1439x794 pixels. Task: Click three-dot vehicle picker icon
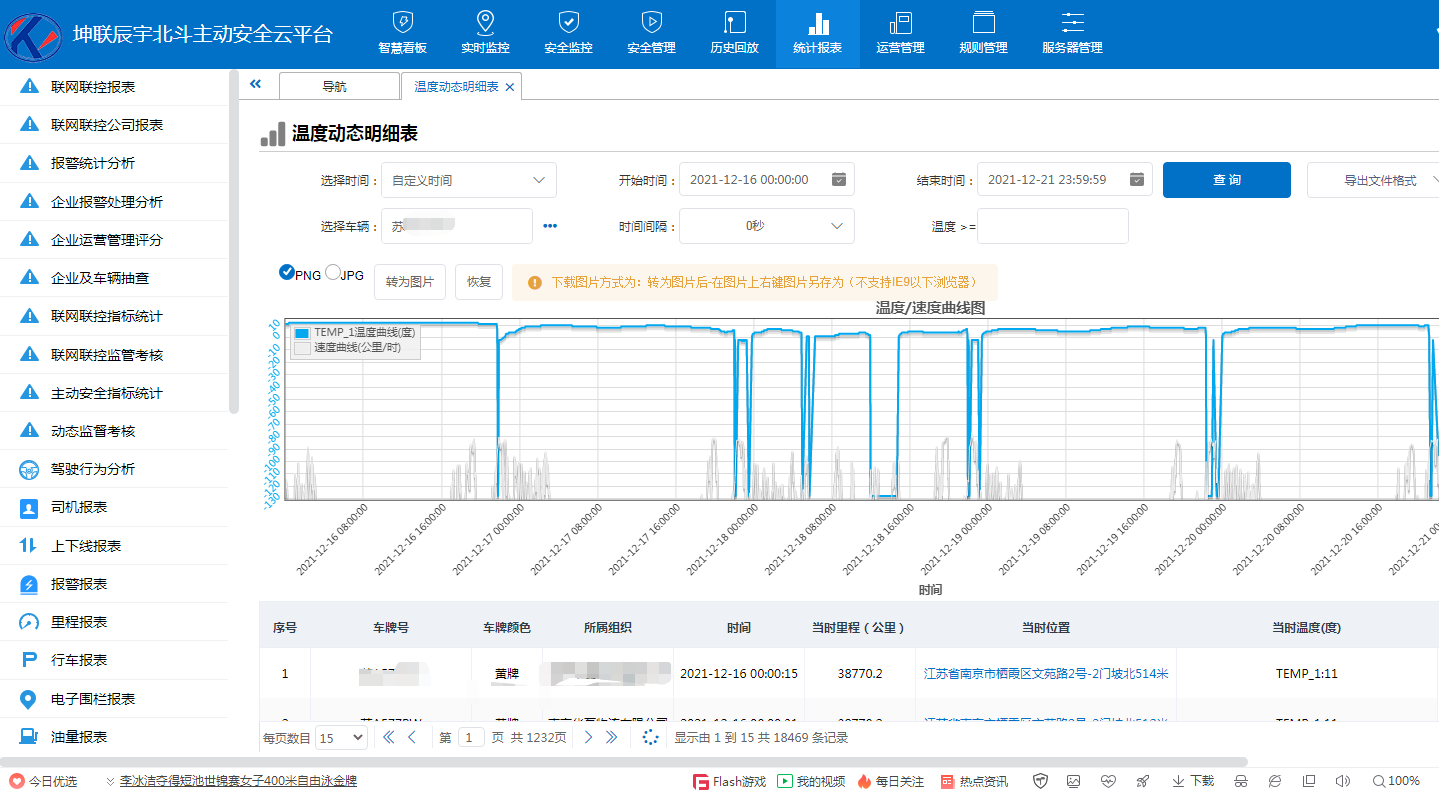point(550,226)
